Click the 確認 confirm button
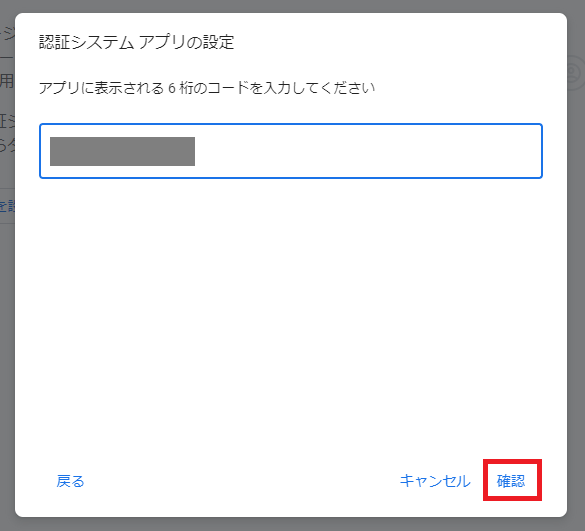This screenshot has width=585, height=531. click(x=511, y=481)
